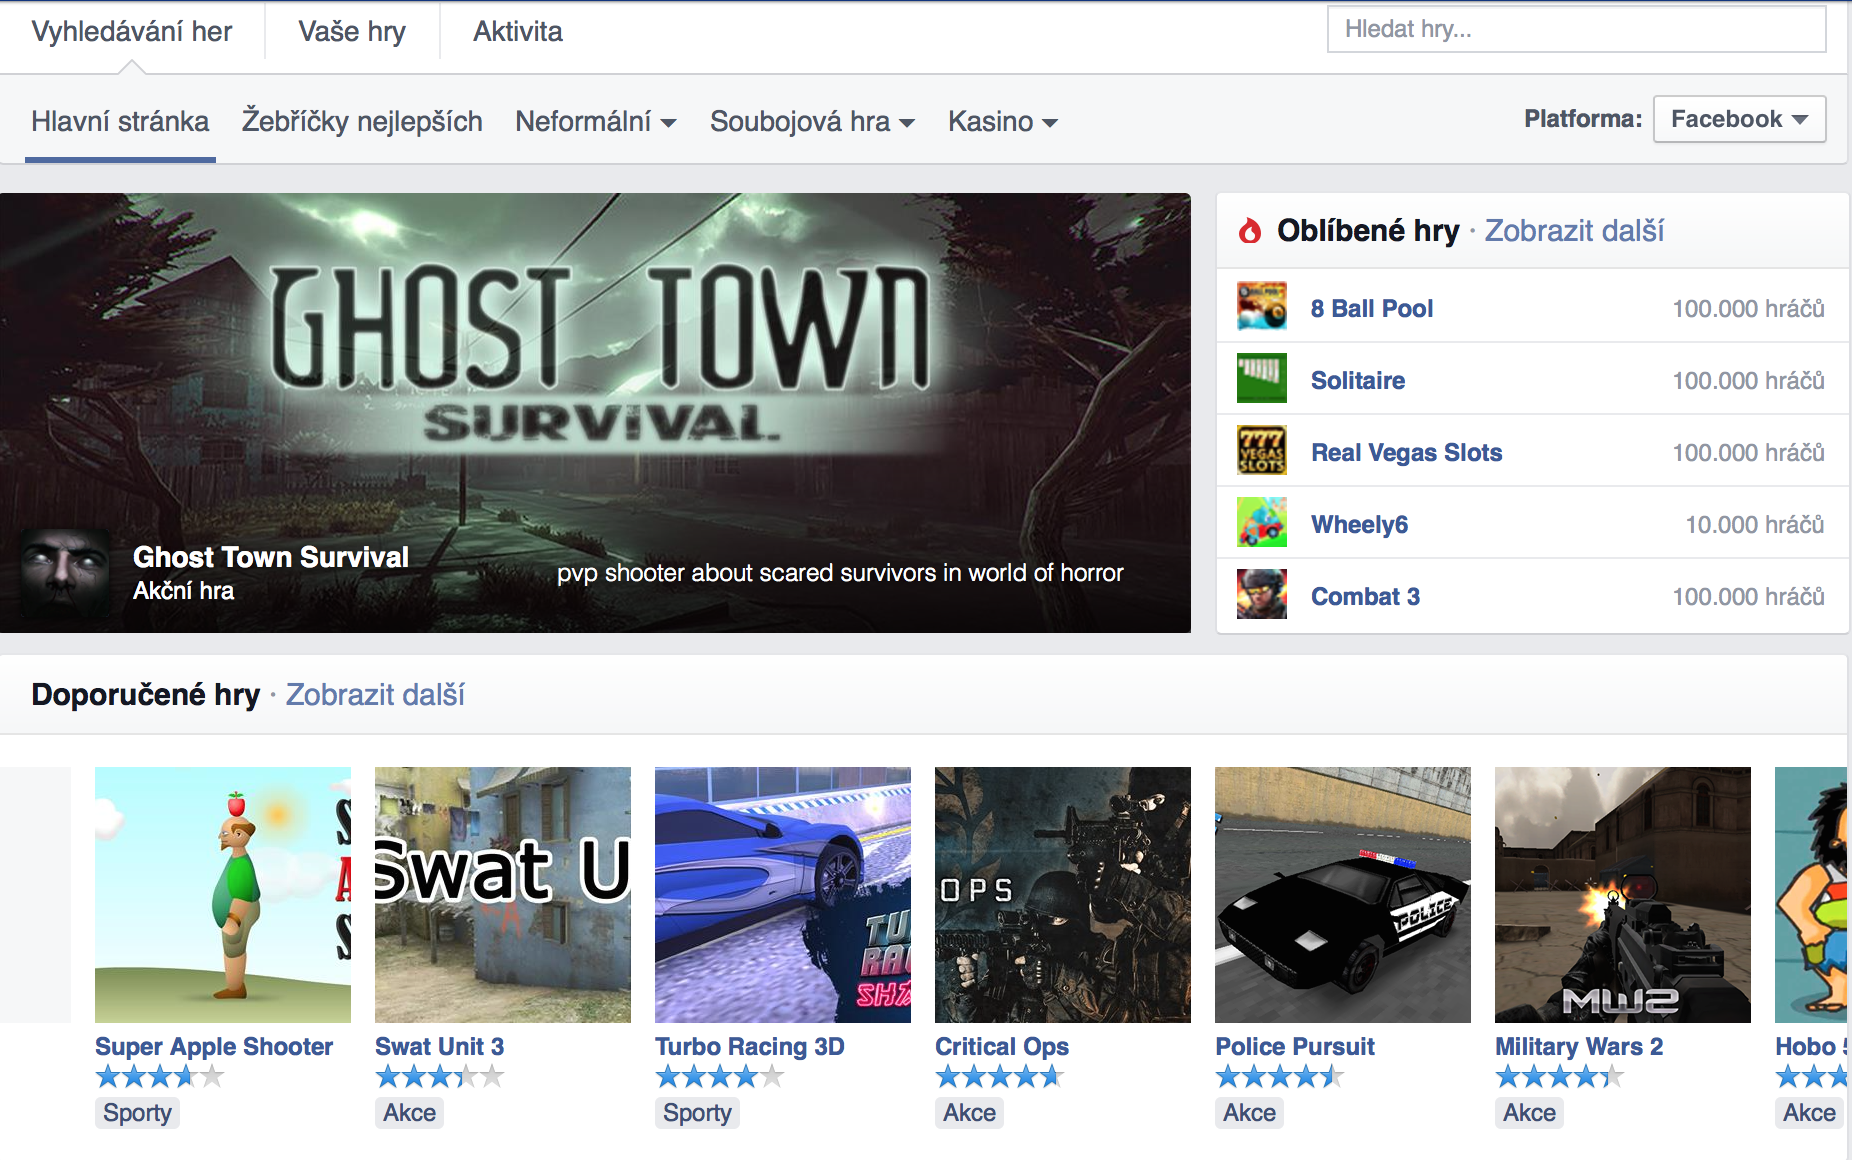
Task: Open the Swat Unit 3 thumbnail
Action: [503, 895]
